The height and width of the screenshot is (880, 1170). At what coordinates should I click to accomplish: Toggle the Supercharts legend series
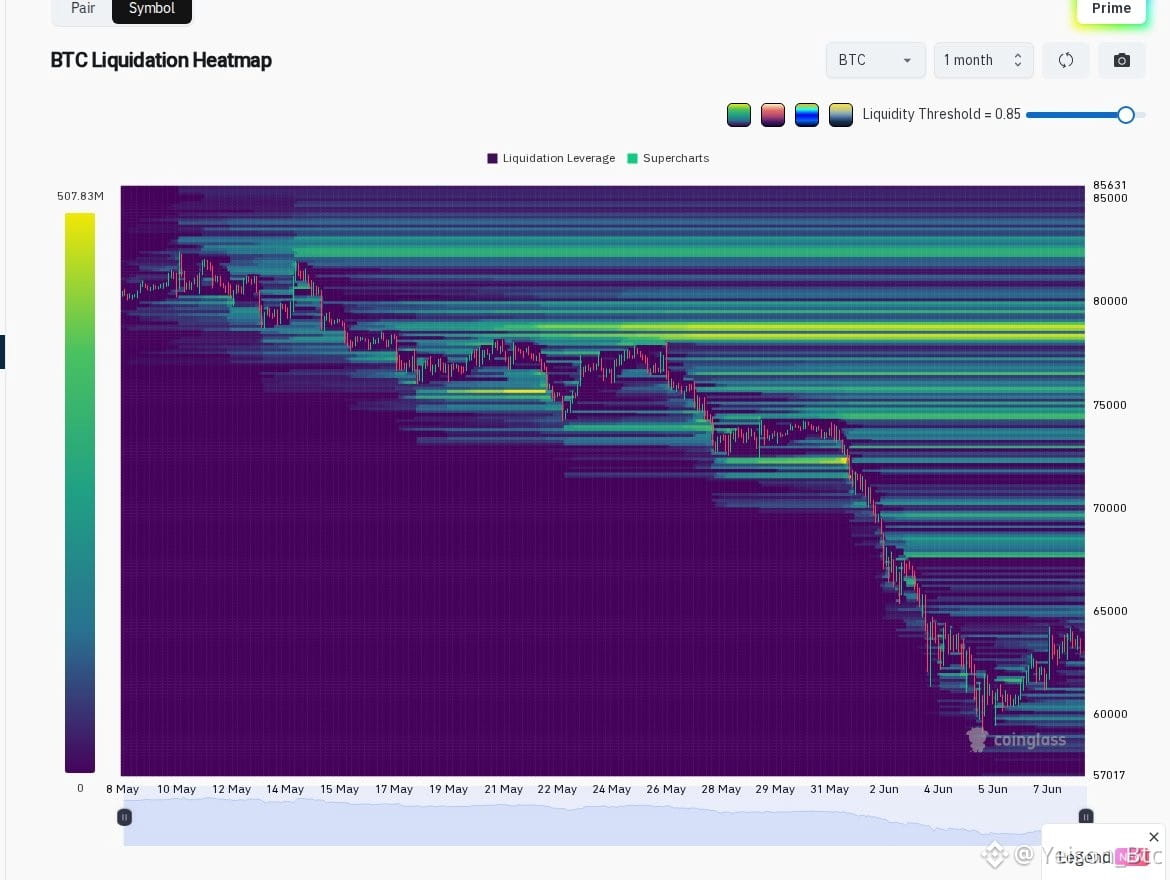pos(668,158)
